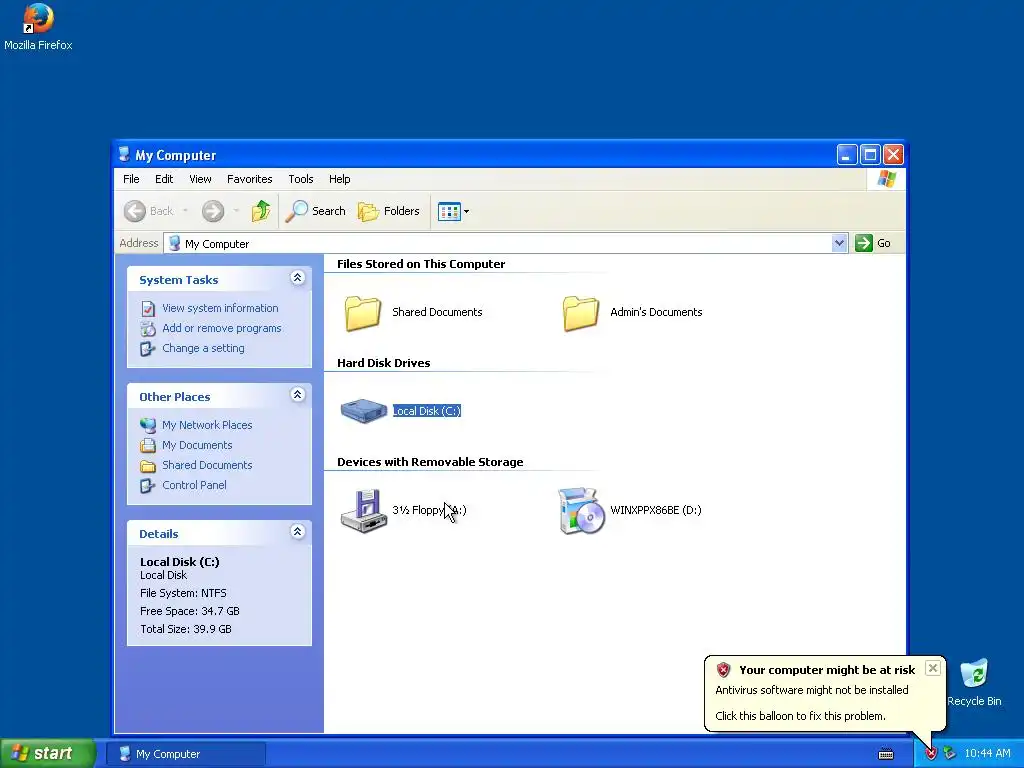Click the My Network Places icon

click(148, 425)
